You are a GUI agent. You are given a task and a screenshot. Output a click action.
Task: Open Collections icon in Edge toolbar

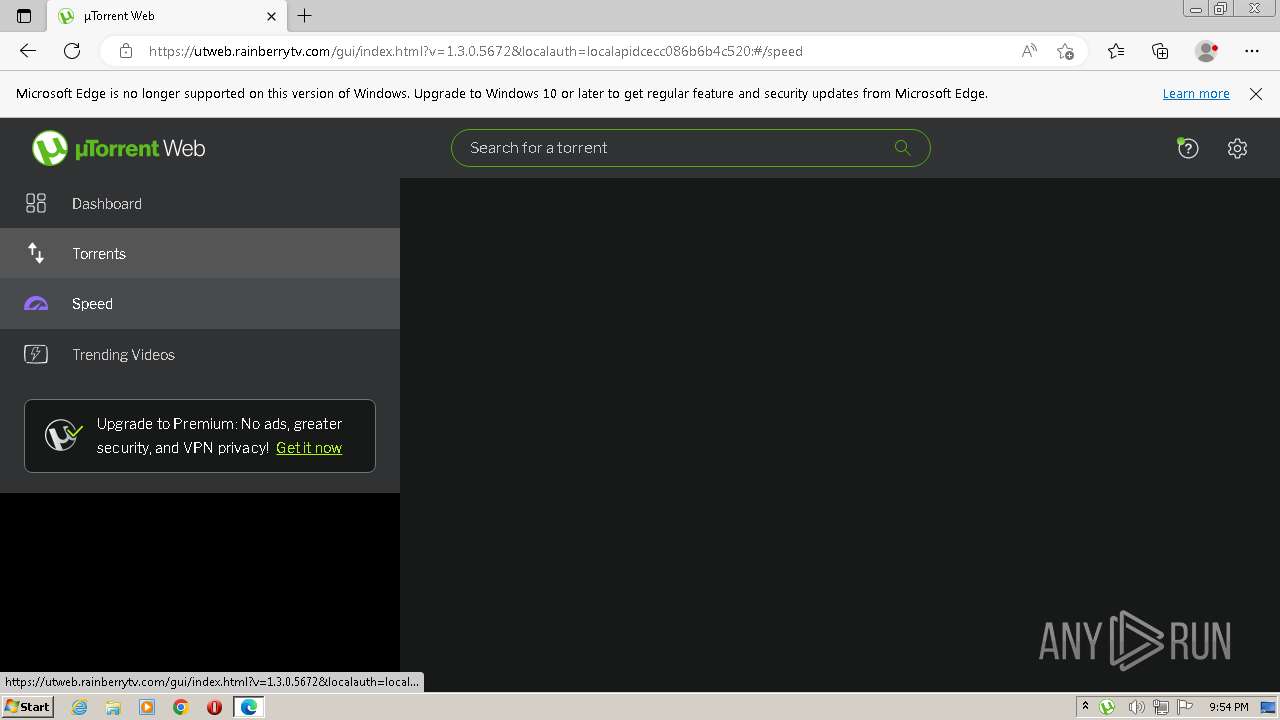point(1160,51)
